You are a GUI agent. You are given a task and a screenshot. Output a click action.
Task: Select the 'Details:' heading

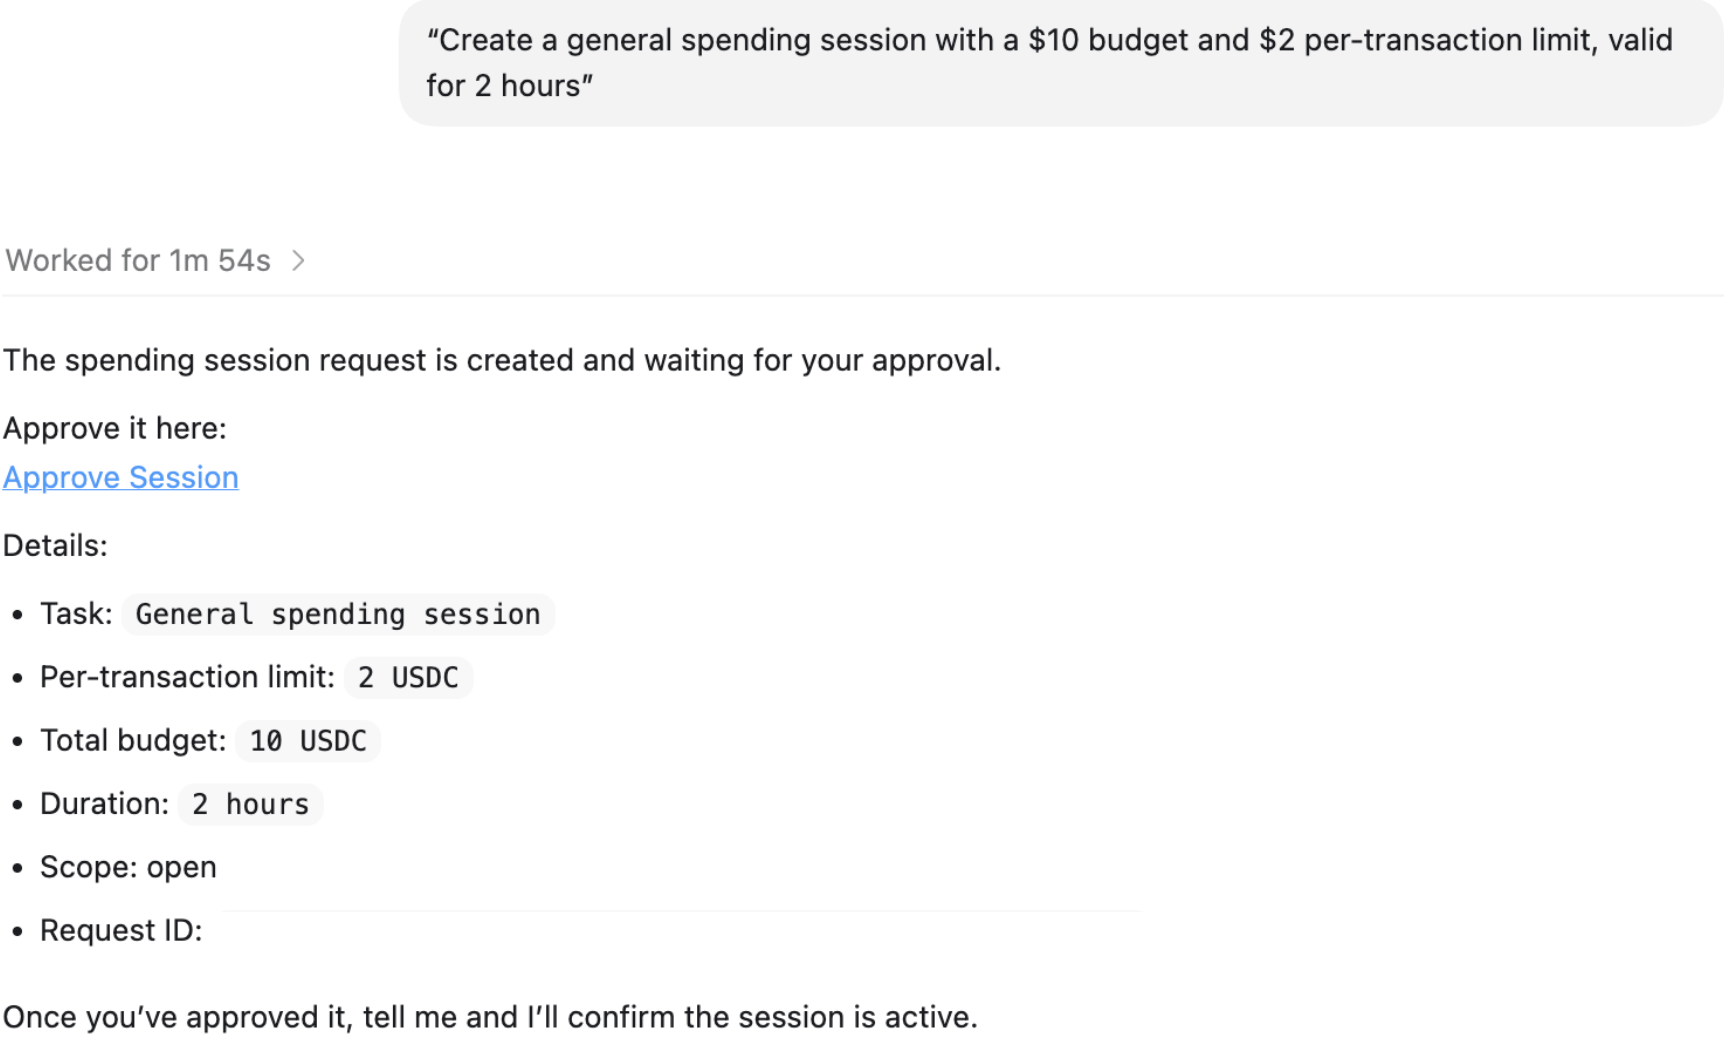[x=55, y=545]
